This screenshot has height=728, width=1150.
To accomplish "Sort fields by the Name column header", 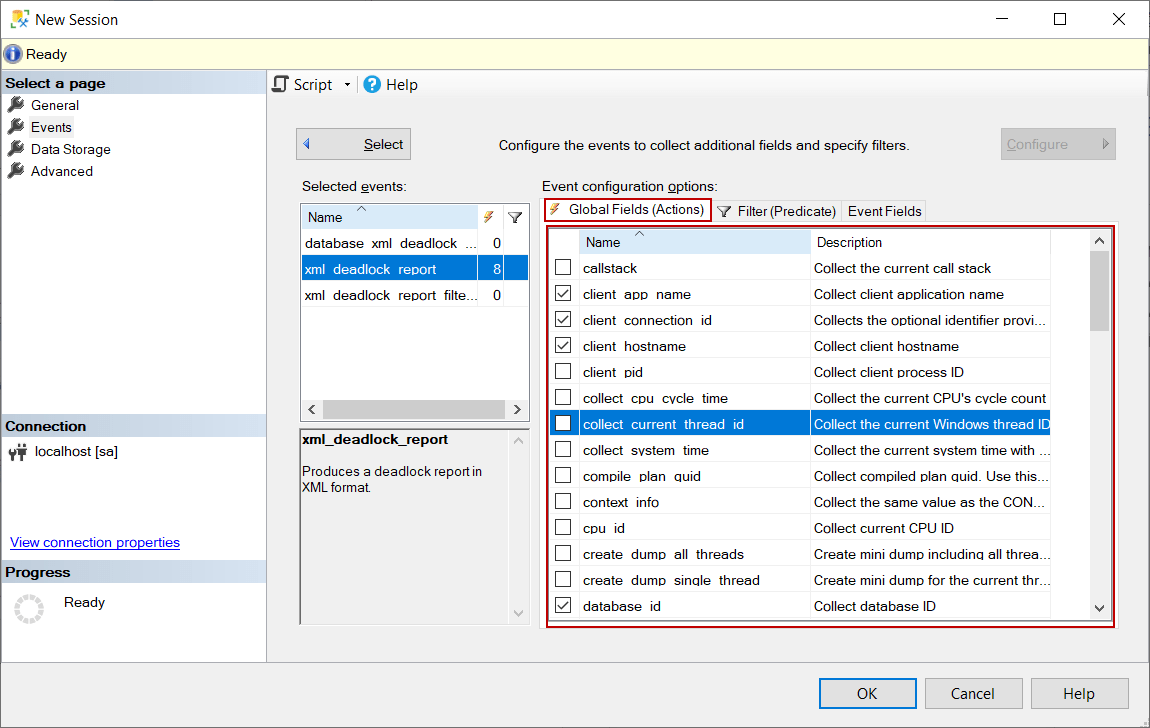I will (605, 242).
